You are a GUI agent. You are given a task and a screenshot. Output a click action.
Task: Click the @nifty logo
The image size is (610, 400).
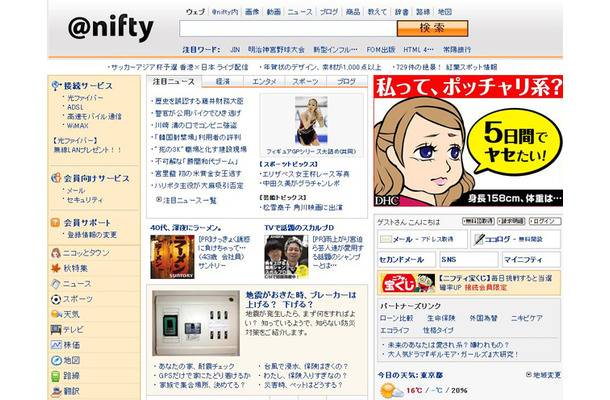point(111,28)
